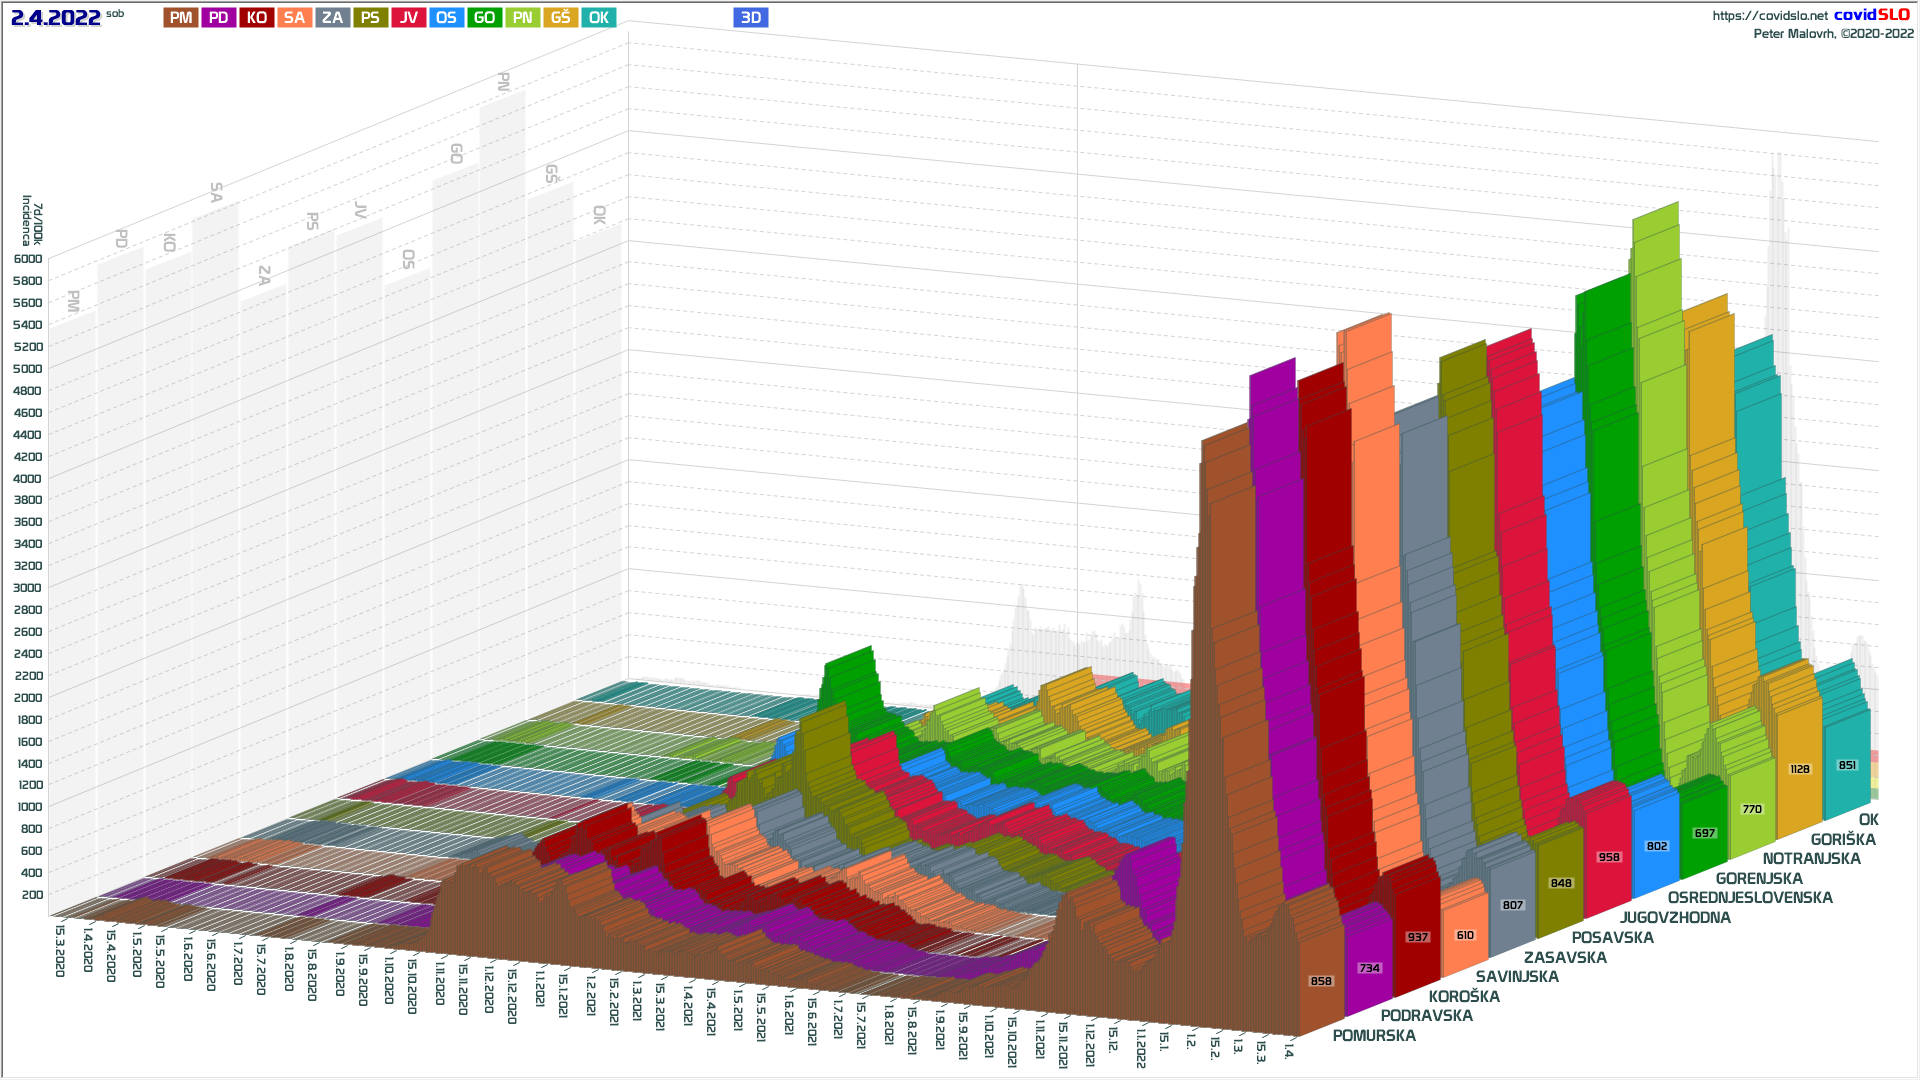Viewport: 1920px width, 1080px height.
Task: Toggle the GO green region button
Action: [x=484, y=17]
